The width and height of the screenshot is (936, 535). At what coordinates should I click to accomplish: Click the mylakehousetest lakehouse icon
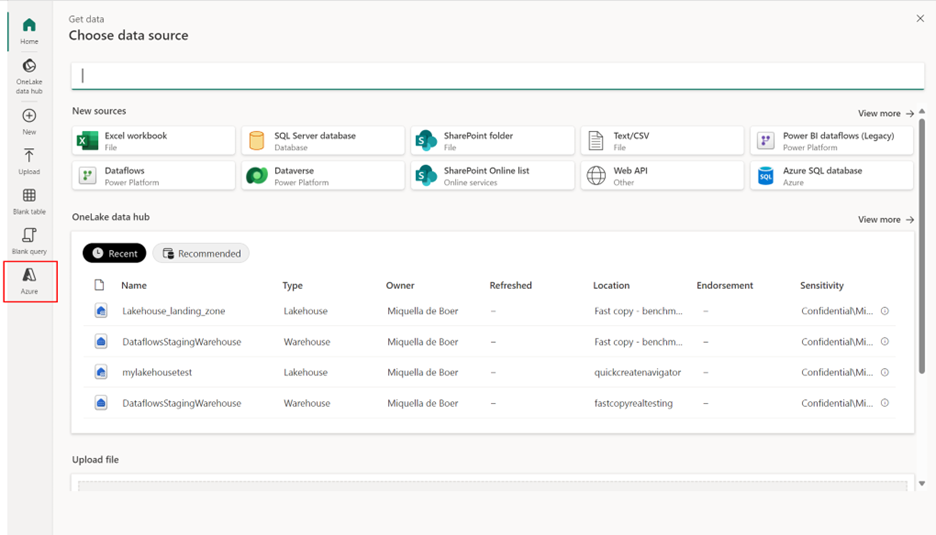tap(101, 372)
